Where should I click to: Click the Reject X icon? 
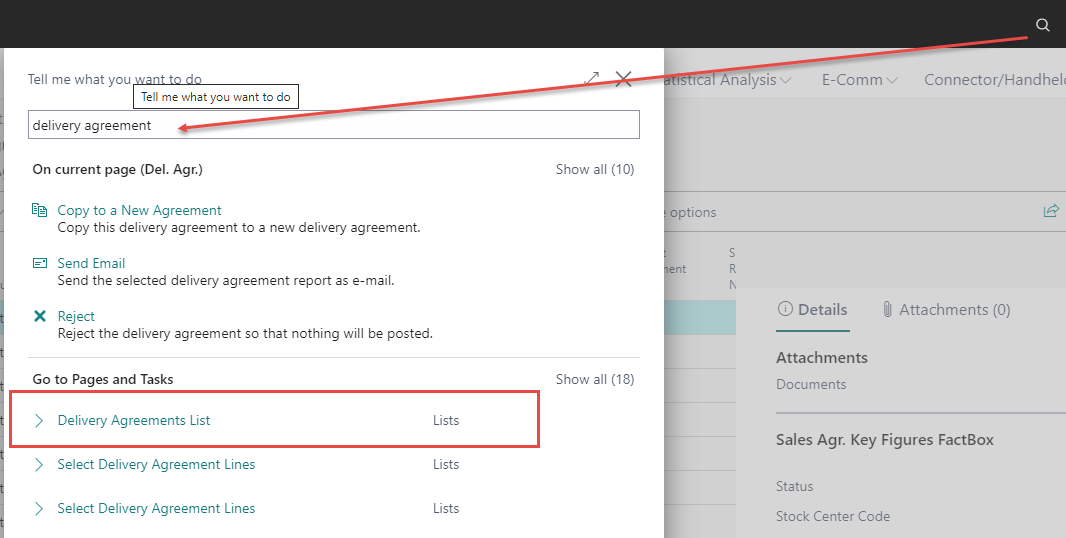click(40, 316)
